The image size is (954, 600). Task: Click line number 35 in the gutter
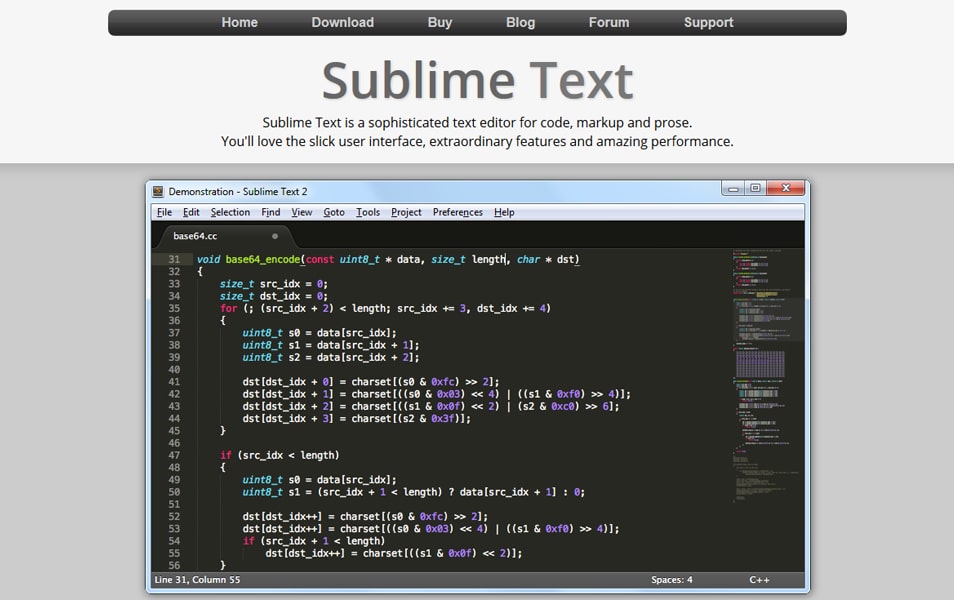174,309
